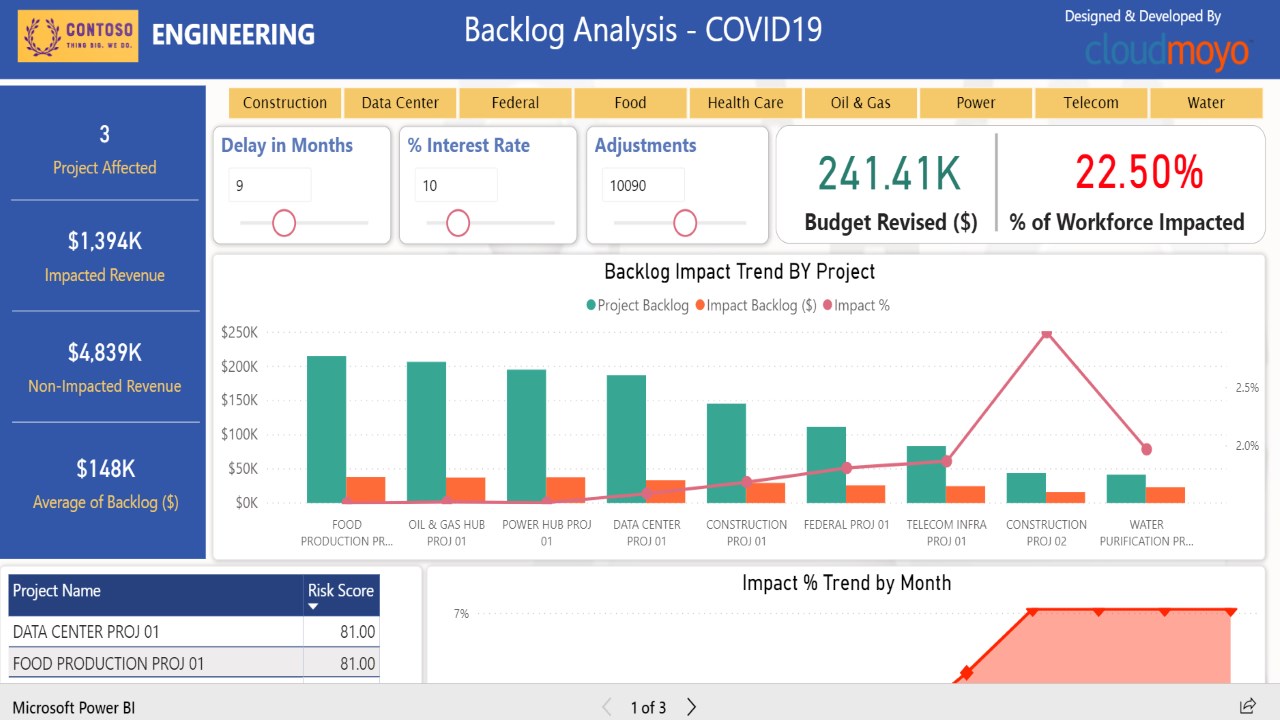Image resolution: width=1280 pixels, height=720 pixels.
Task: Go to the previous report page arrow
Action: 606,707
